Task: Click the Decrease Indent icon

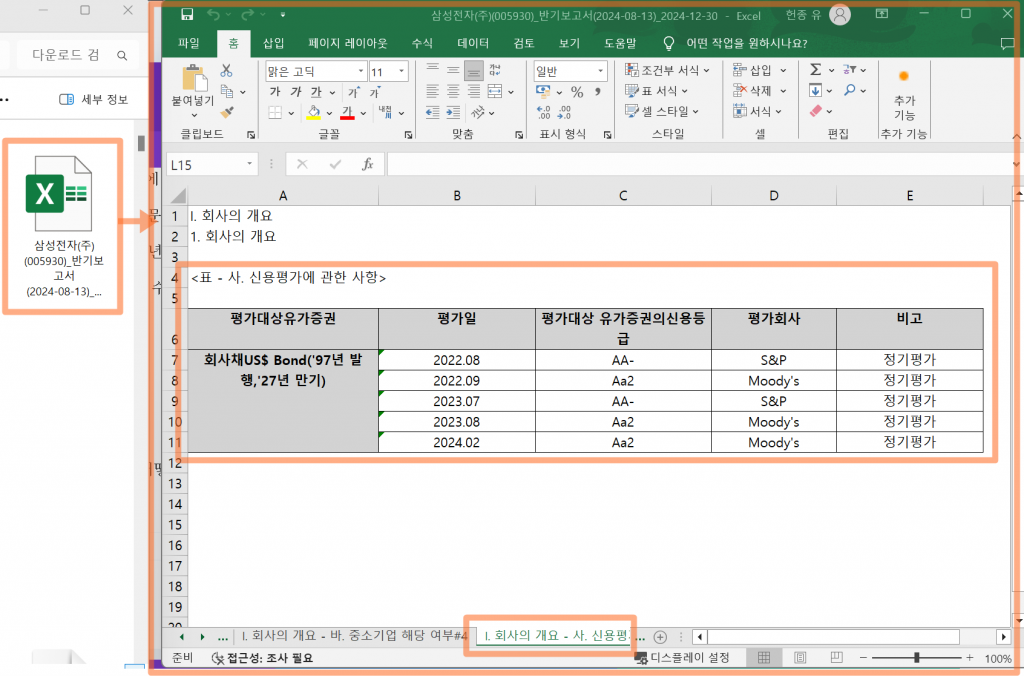Action: [x=432, y=112]
